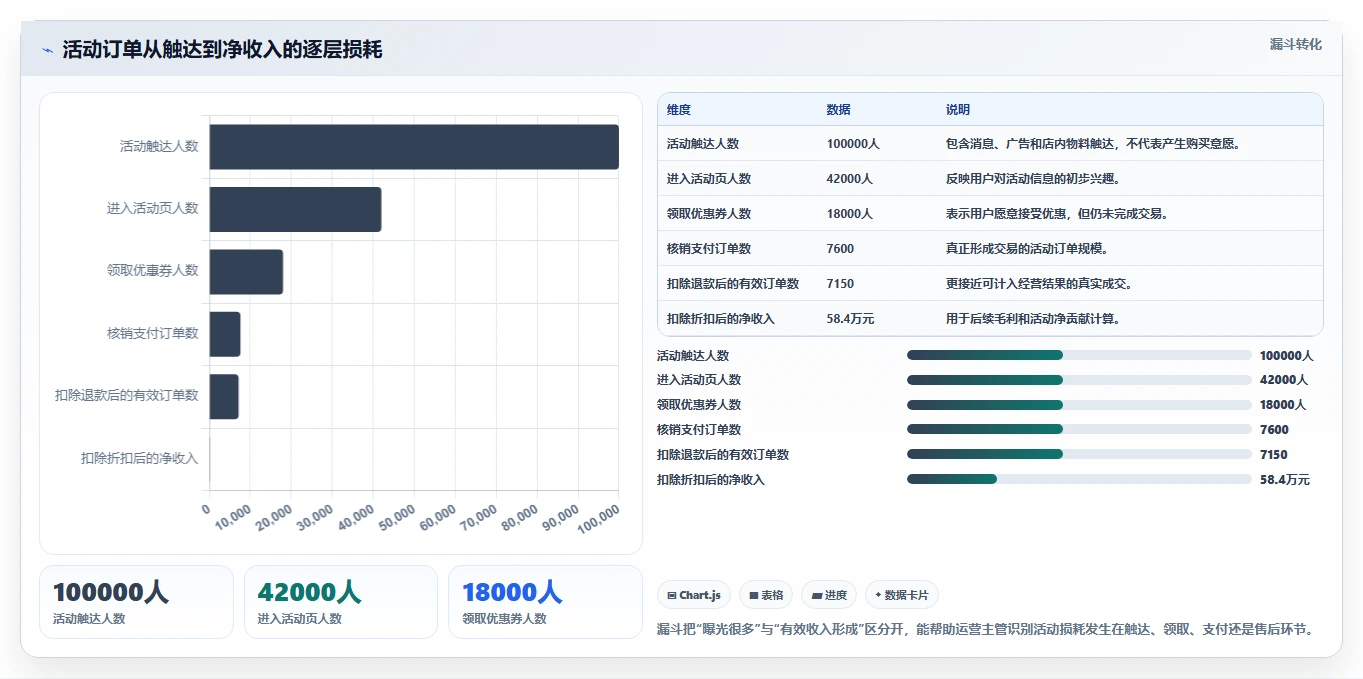Click the page title 活动订单从触达到净收入的逐层损耗

tap(222, 50)
